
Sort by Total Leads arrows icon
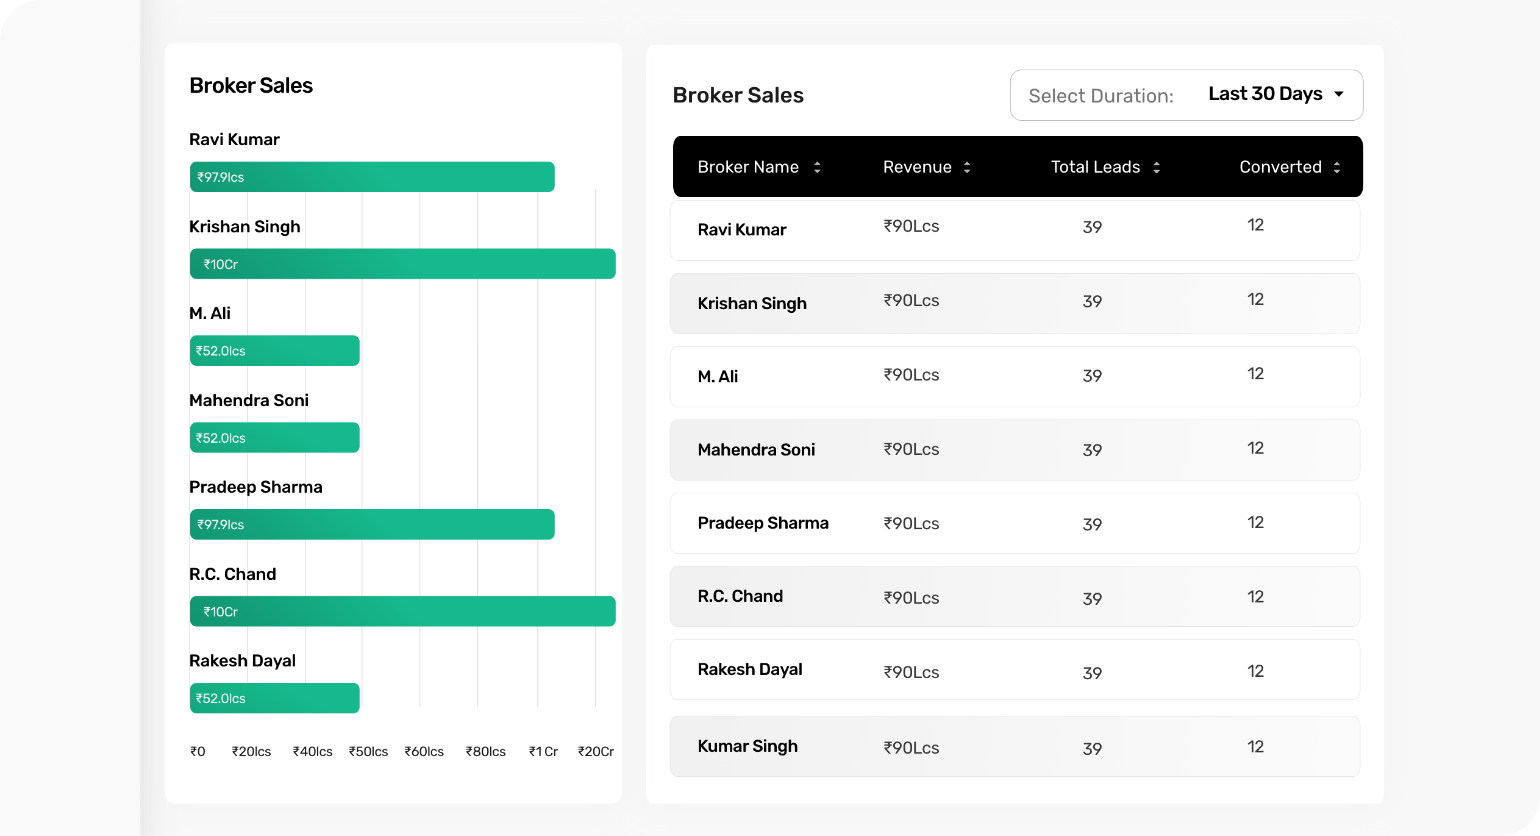tap(1157, 167)
